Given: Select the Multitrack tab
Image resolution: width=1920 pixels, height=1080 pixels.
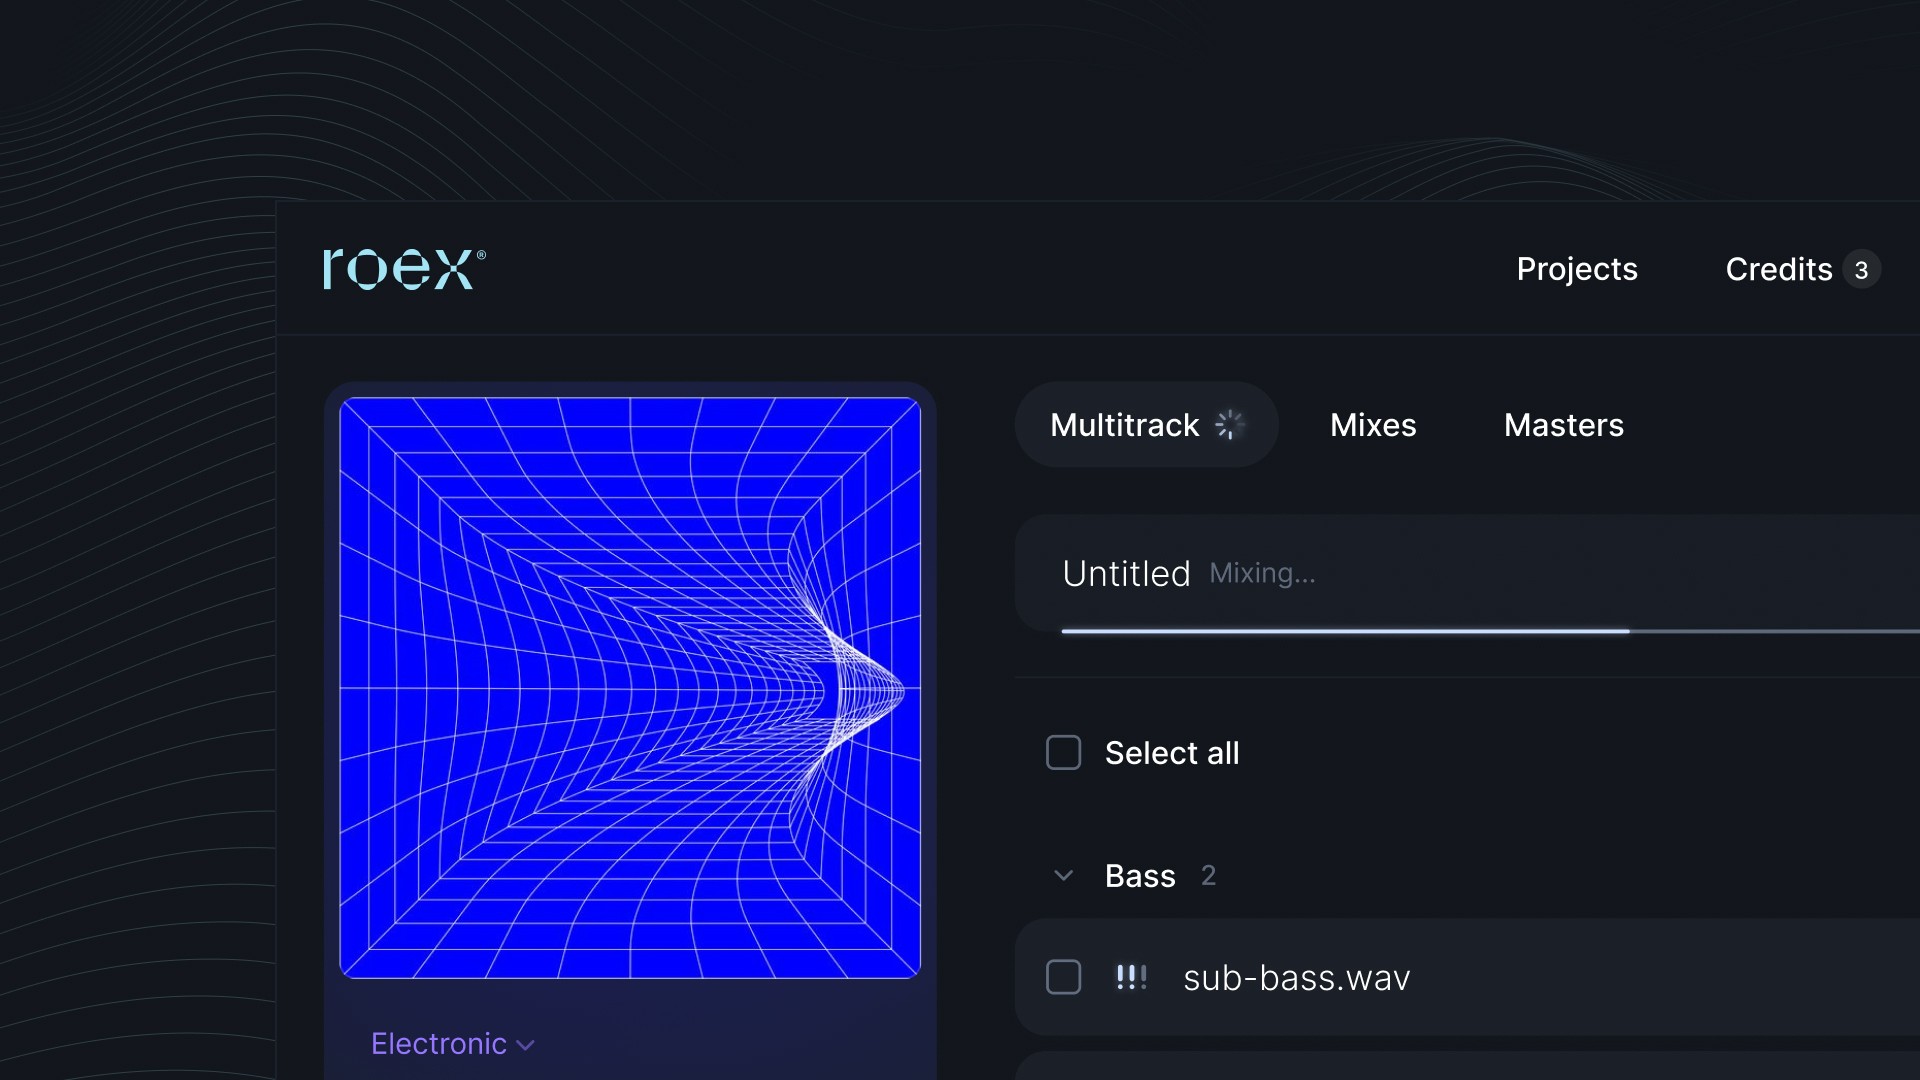Looking at the screenshot, I should tap(1124, 425).
